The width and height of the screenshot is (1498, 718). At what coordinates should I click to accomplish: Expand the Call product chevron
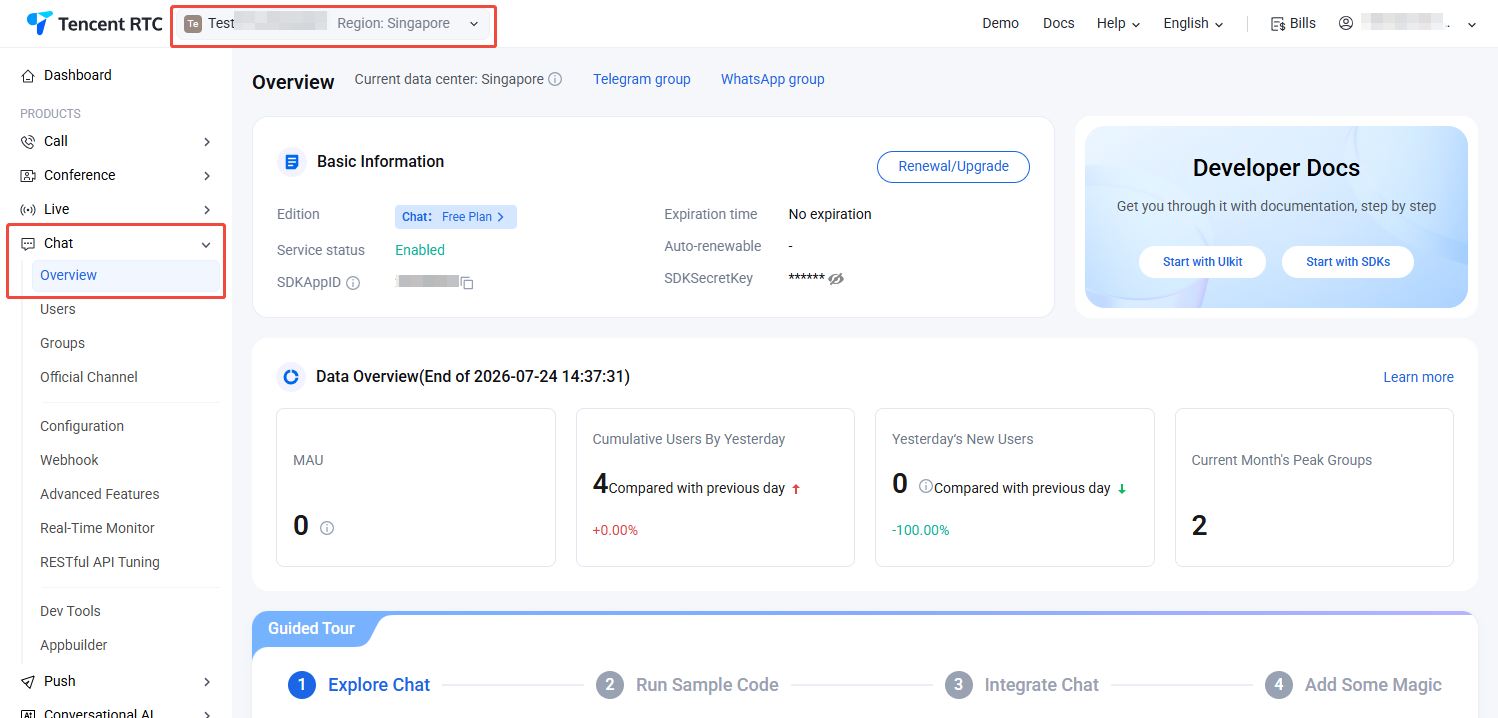pos(207,142)
